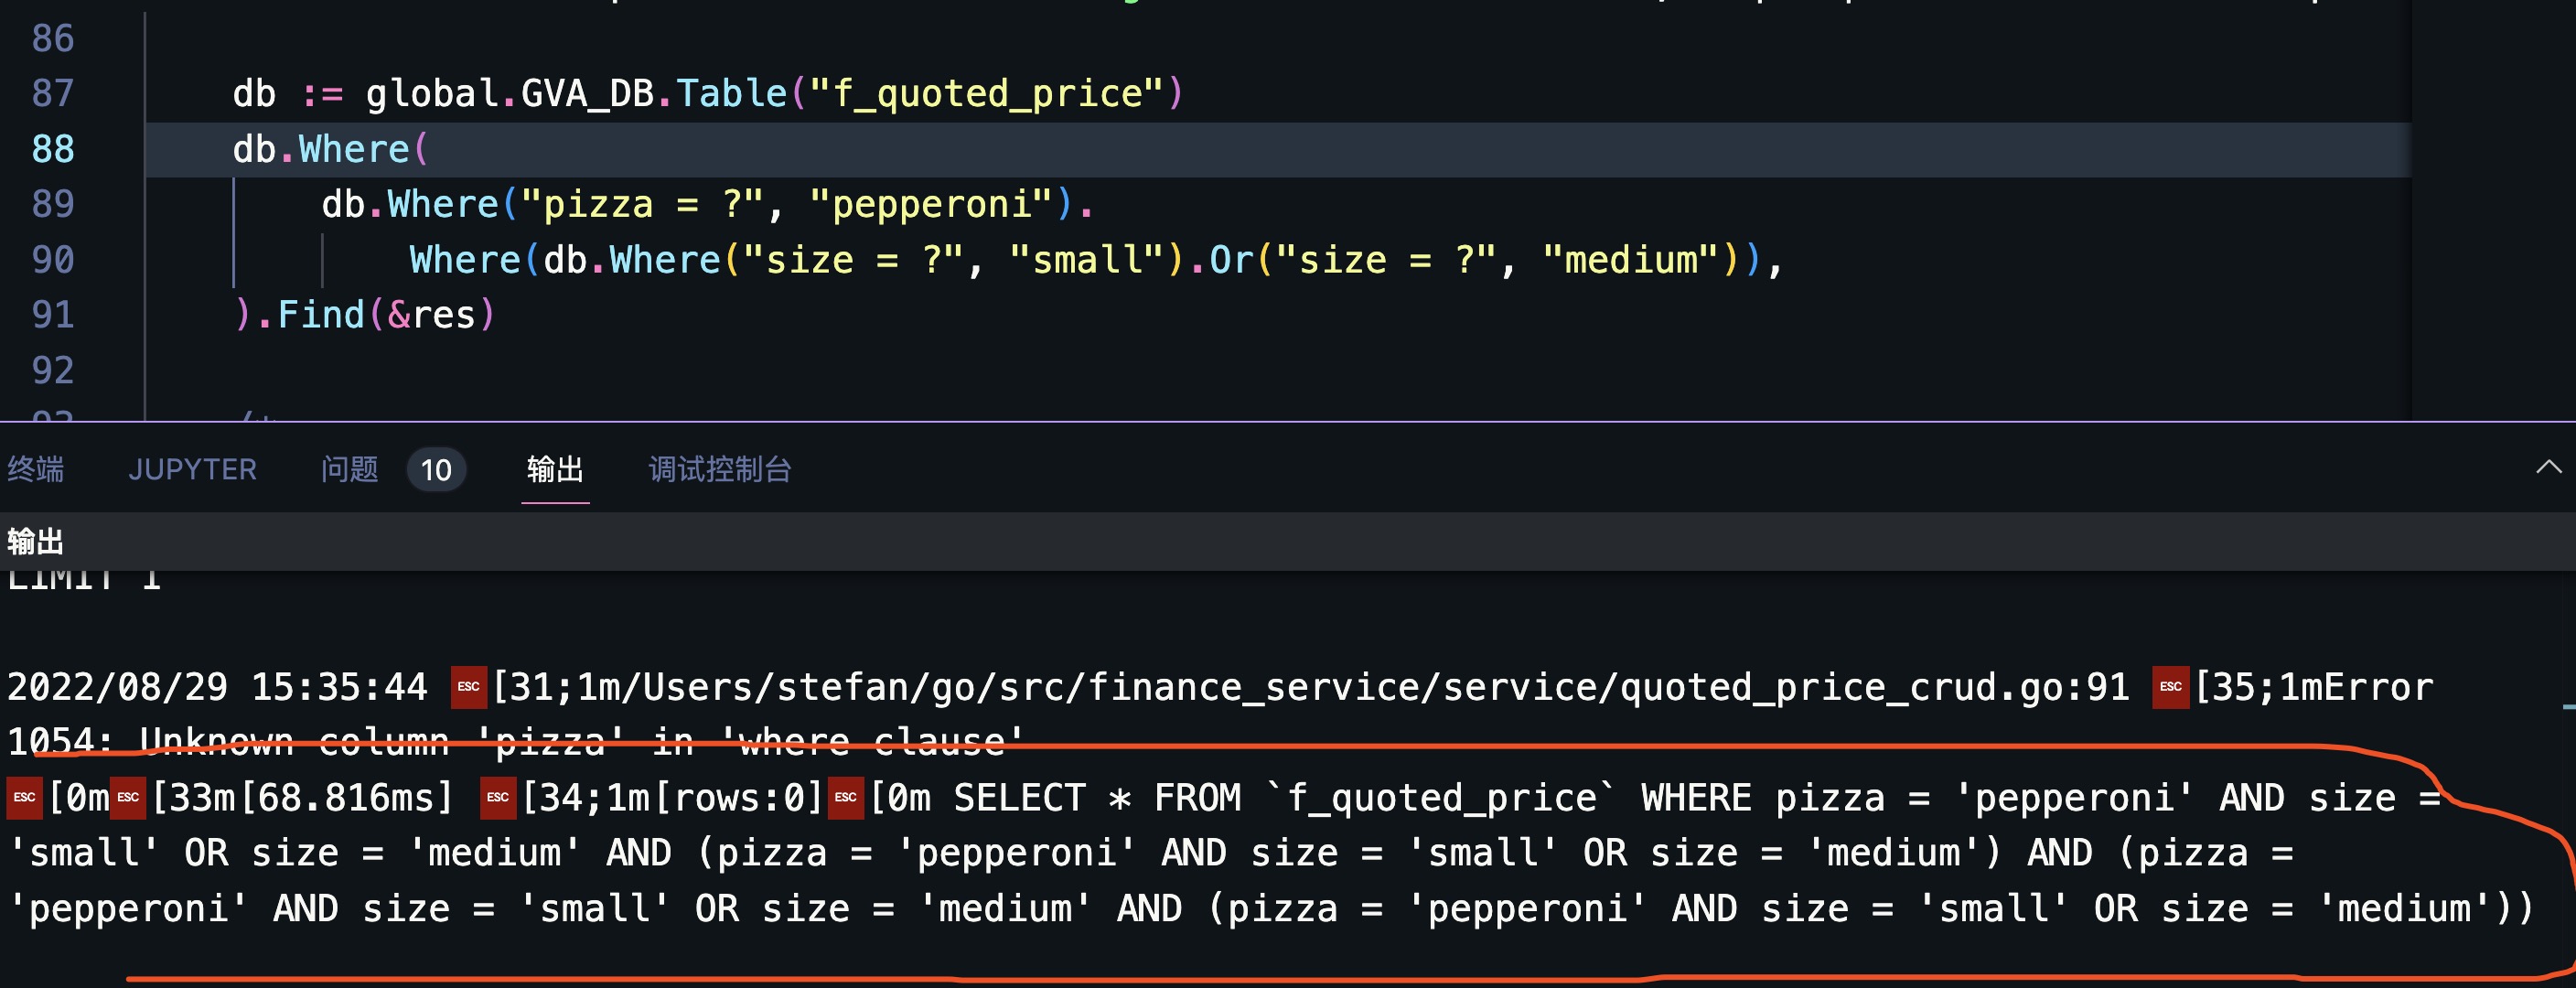This screenshot has width=2576, height=988.
Task: Switch to the 调试控制台 debug console tab
Action: tap(720, 470)
